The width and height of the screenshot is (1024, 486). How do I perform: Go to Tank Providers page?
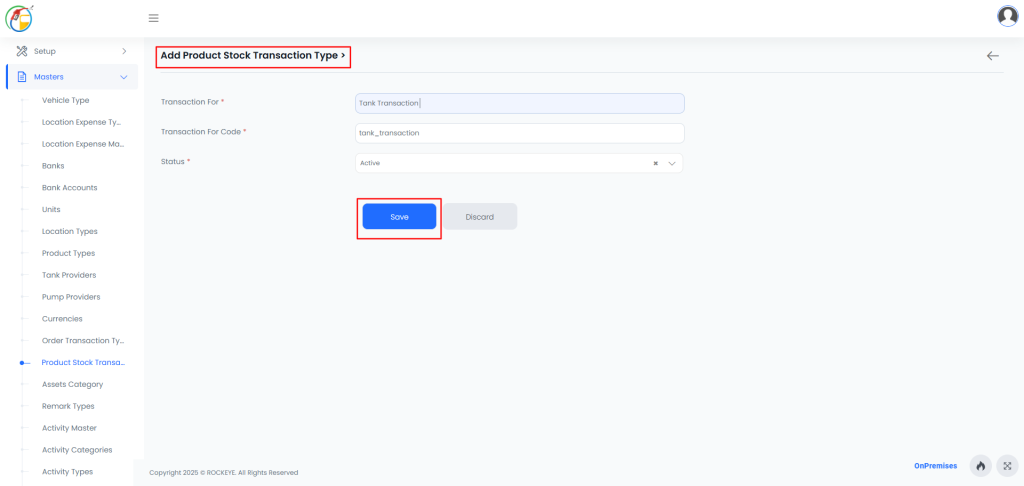(69, 275)
